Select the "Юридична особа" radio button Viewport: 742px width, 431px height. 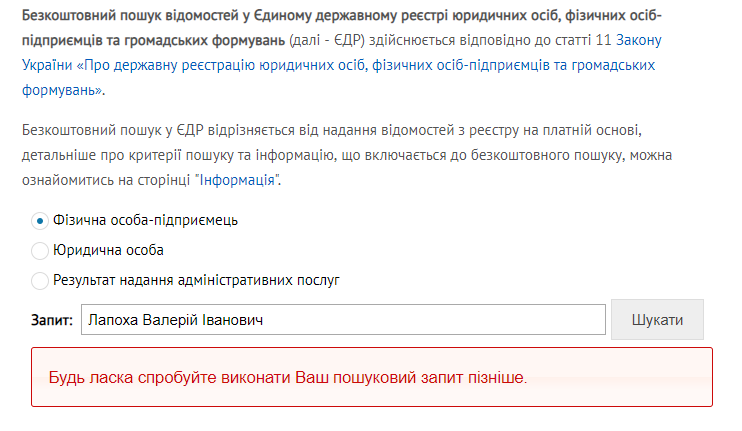tap(40, 250)
